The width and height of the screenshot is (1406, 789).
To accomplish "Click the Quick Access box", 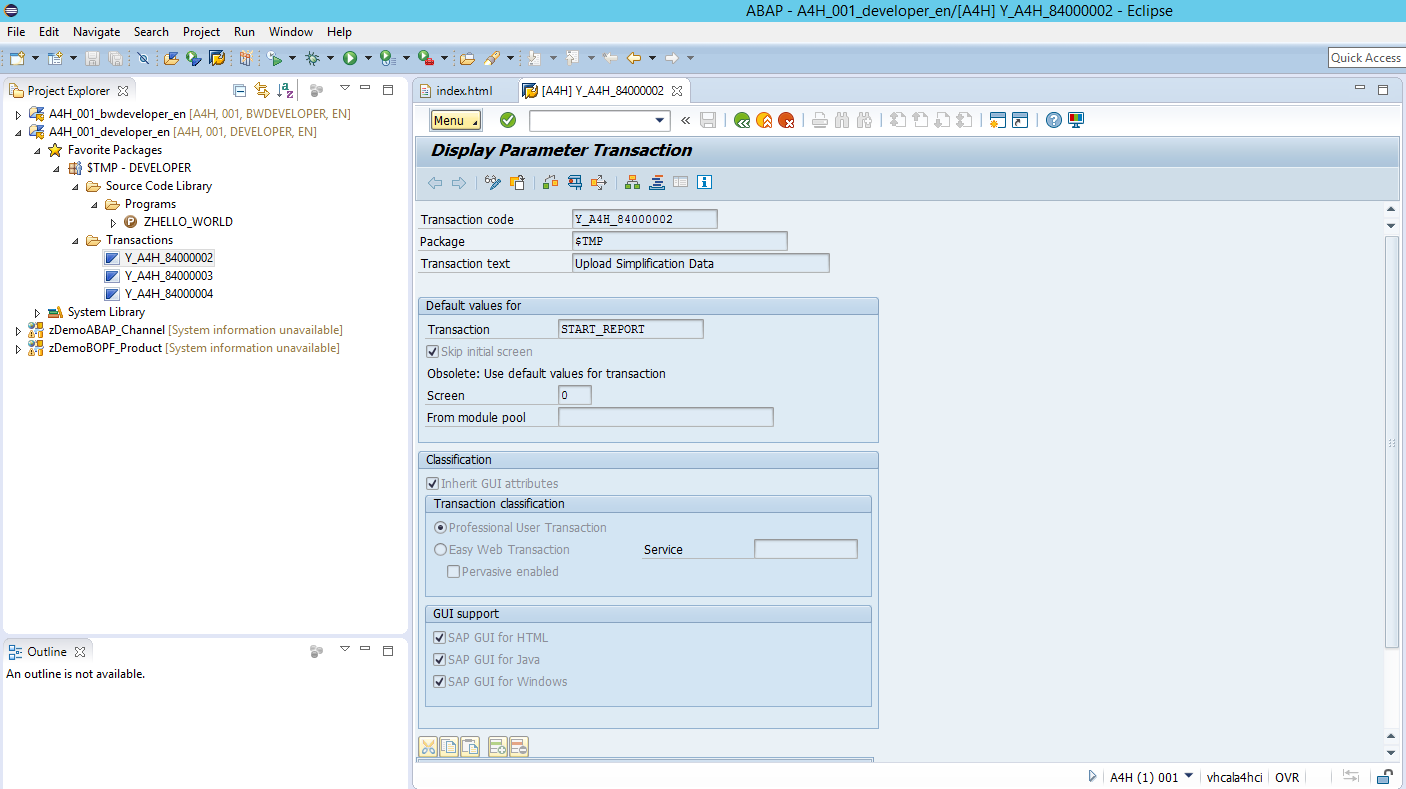I will click(x=1367, y=57).
